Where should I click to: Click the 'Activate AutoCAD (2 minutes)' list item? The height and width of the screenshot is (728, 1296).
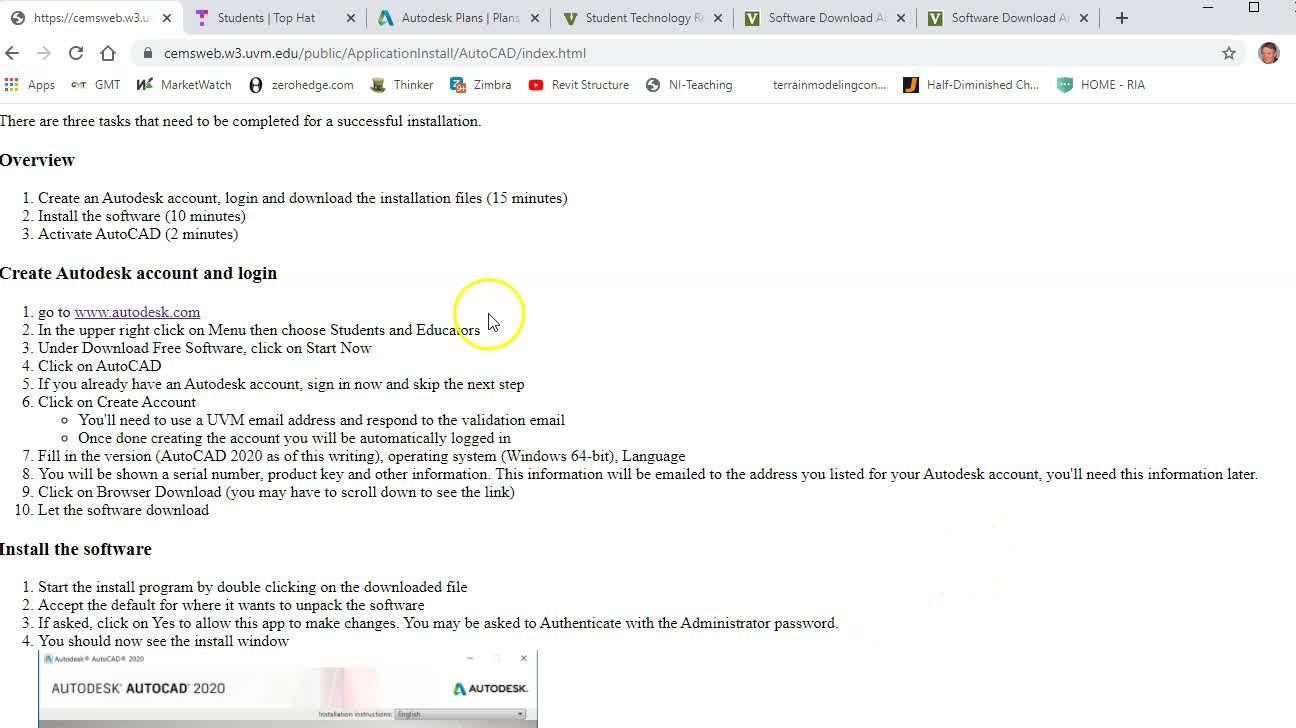click(138, 234)
